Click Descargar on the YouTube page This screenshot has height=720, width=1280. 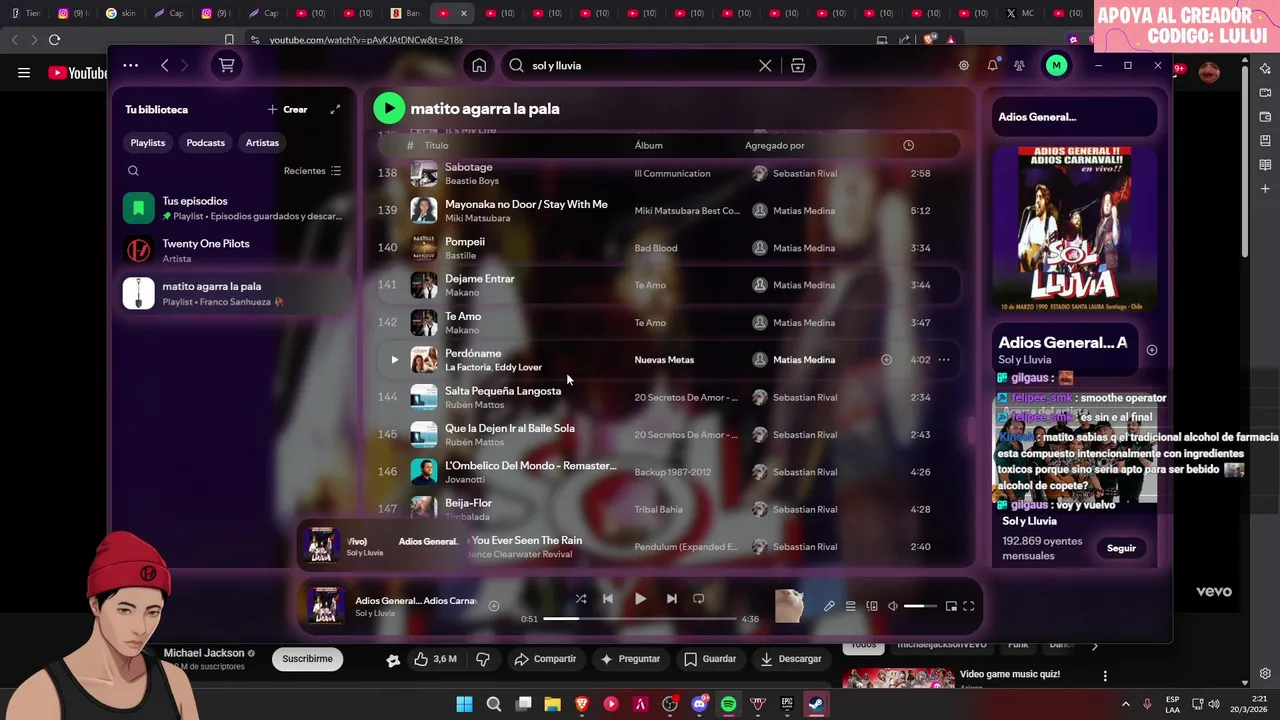791,659
